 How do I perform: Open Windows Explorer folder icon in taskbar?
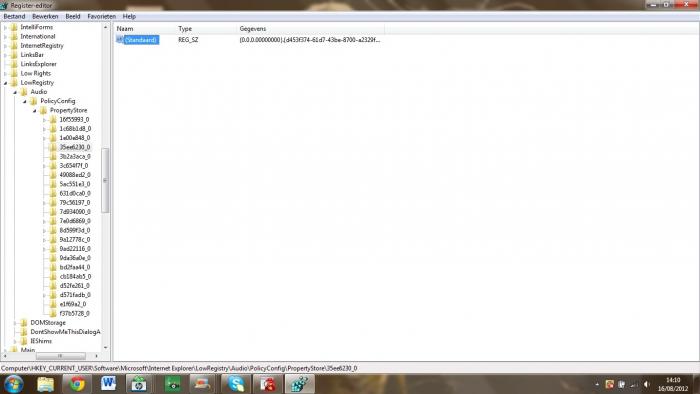[x=45, y=384]
